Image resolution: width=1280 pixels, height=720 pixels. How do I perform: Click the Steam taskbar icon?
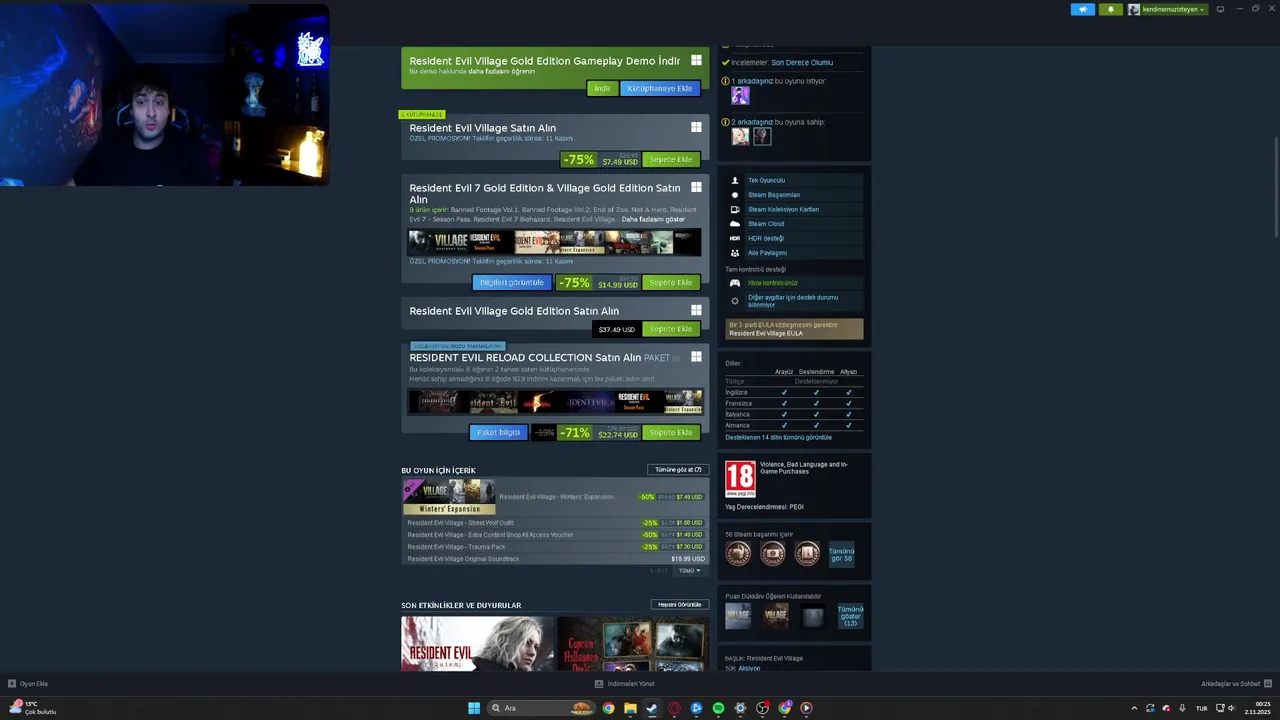[x=652, y=708]
